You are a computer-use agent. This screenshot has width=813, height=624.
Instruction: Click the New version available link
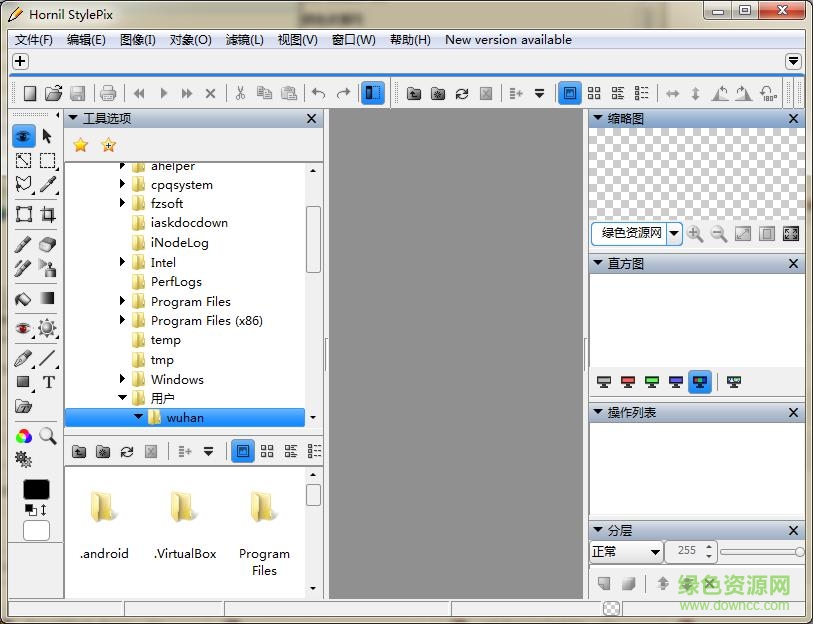(508, 40)
